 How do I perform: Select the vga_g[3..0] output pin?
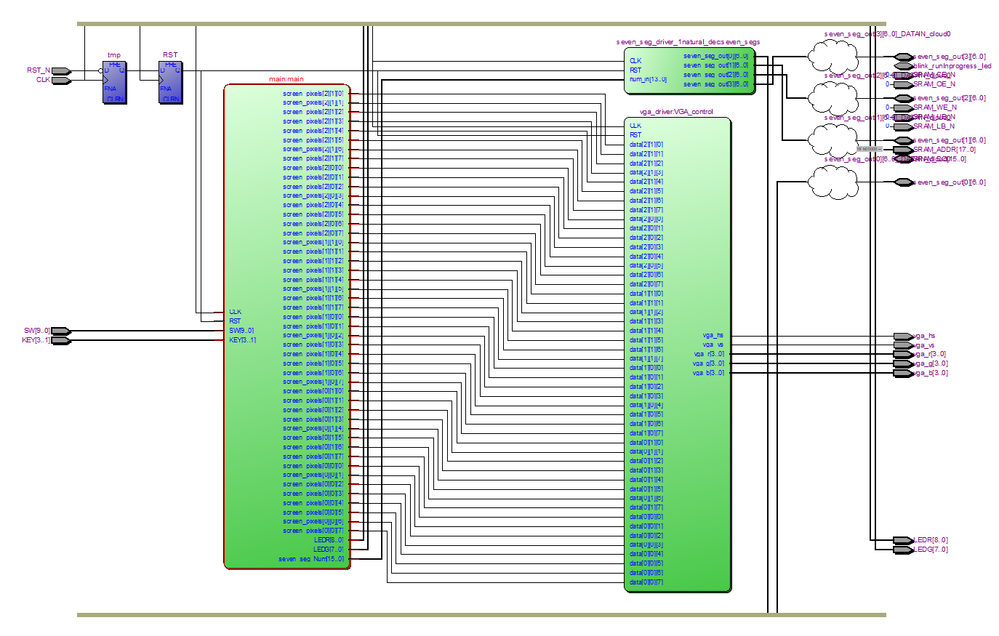(903, 365)
